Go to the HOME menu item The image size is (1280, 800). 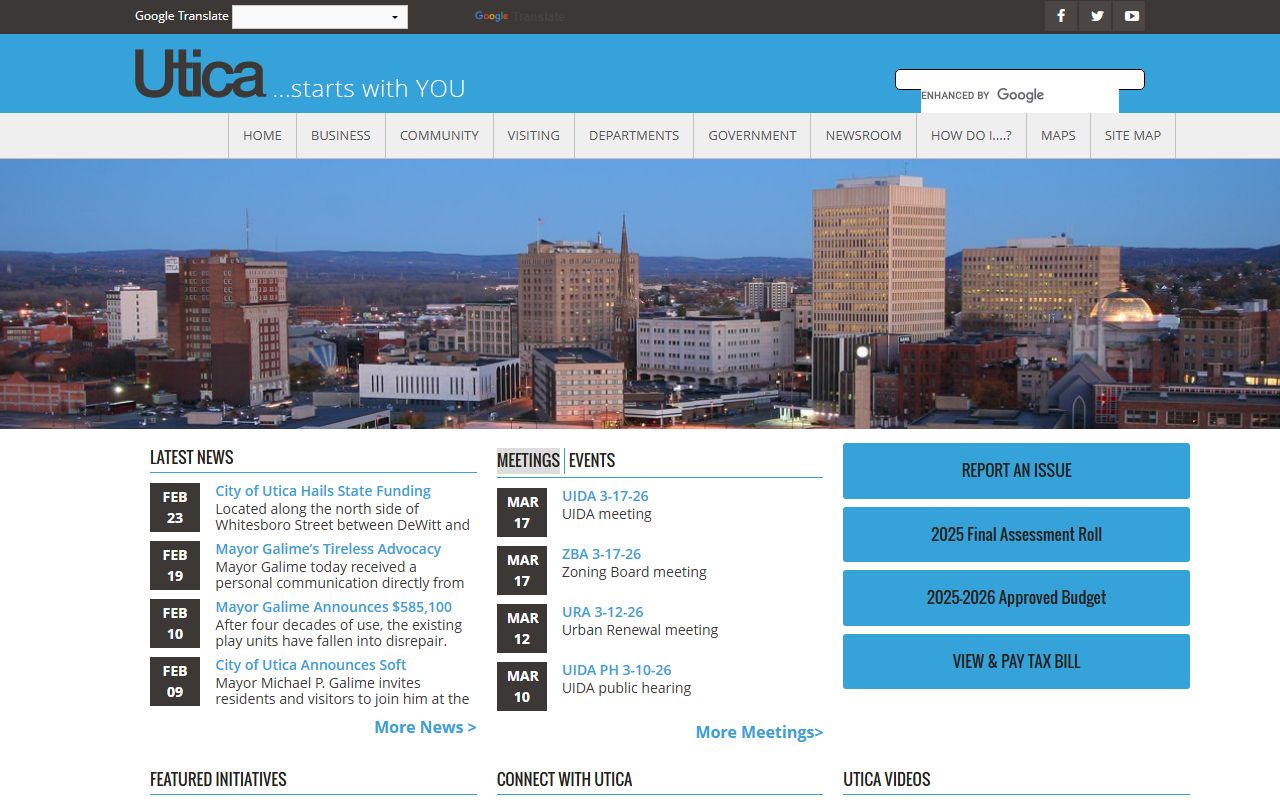262,136
